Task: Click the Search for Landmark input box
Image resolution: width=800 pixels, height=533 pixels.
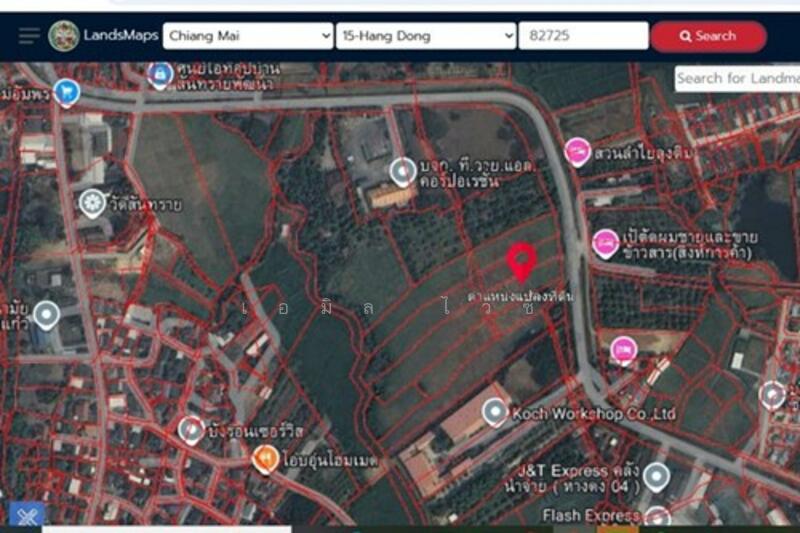Action: click(737, 78)
